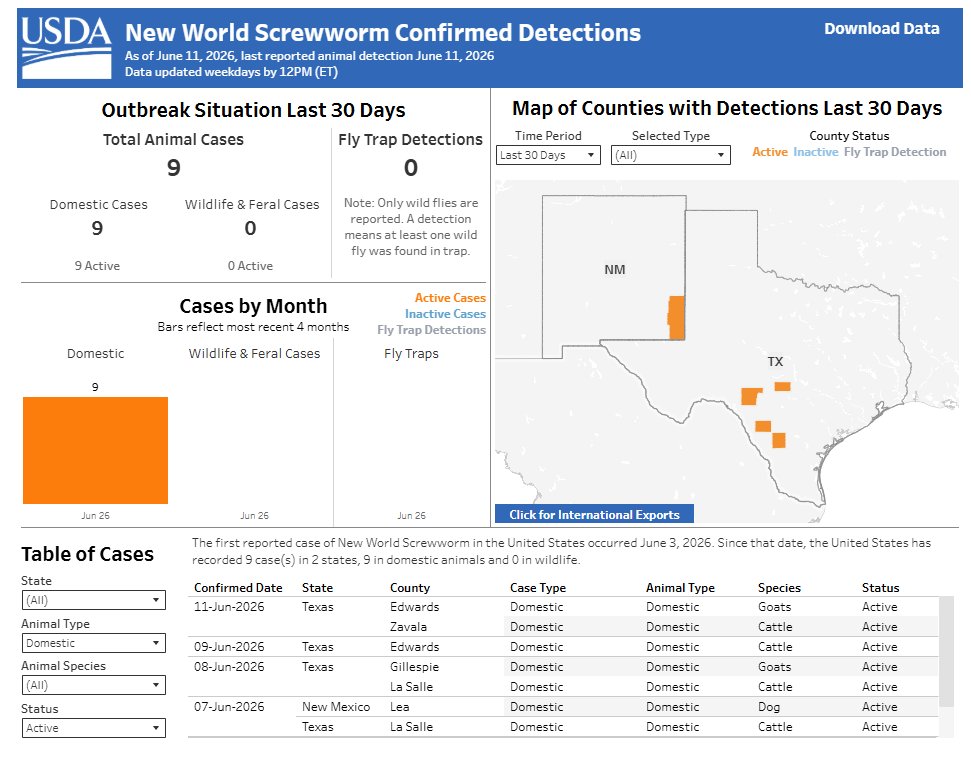Click the 09-Jun-2026 date cell
Screen dimensions: 971x765
(229, 647)
